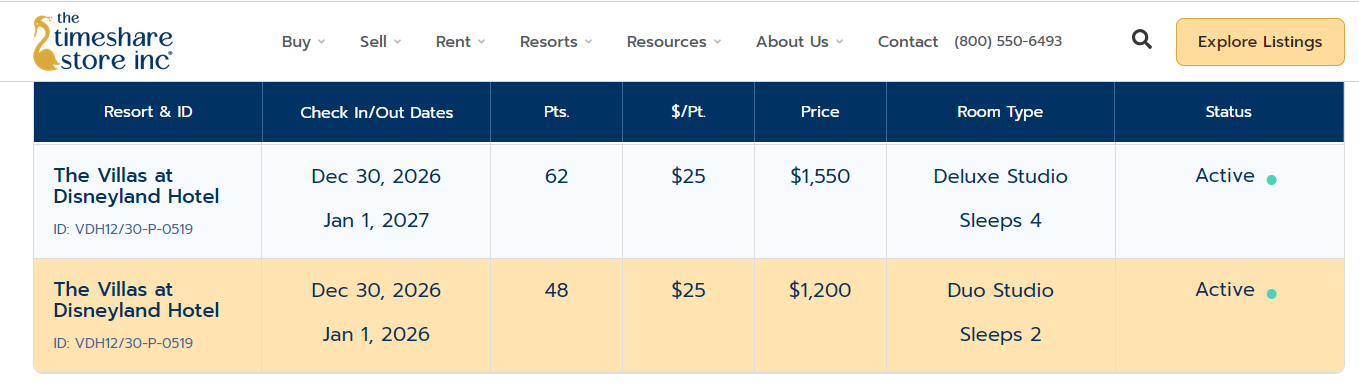Click The Timeshare Store logo
This screenshot has height=391, width=1359.
coord(103,42)
